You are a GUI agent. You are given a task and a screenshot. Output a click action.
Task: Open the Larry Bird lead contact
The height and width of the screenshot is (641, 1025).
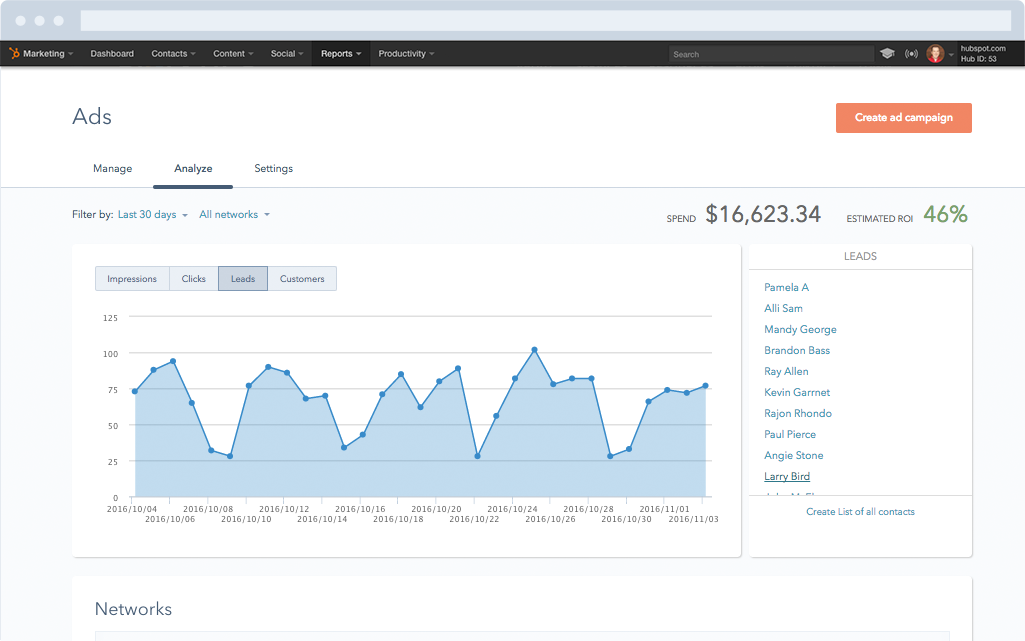(787, 476)
